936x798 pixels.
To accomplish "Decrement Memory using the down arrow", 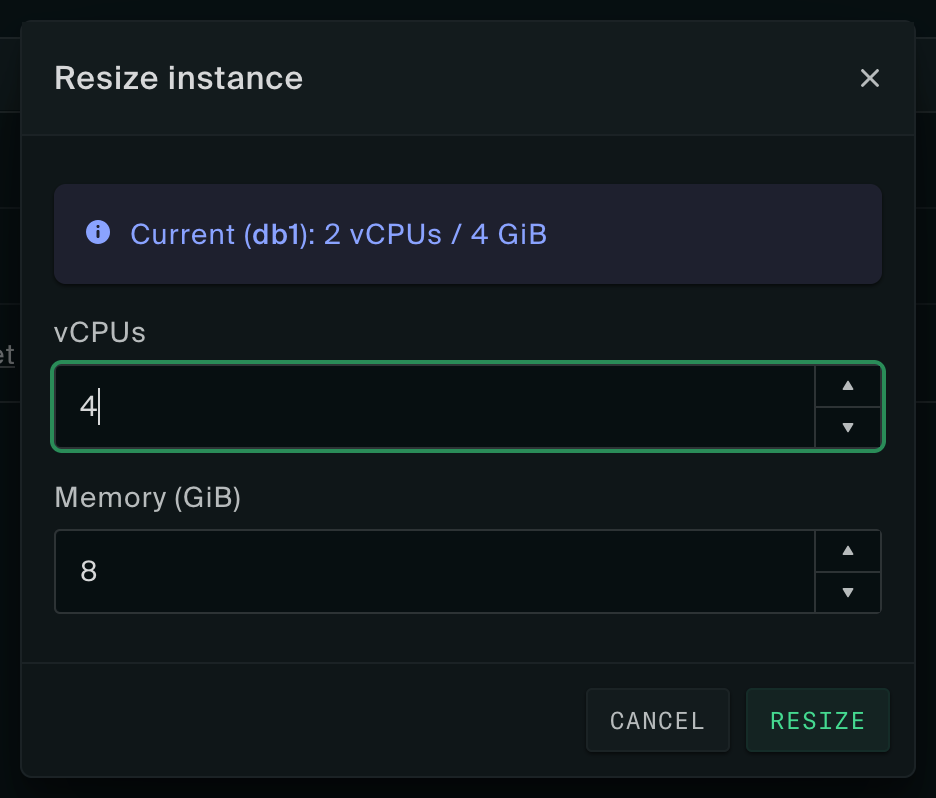I will point(848,592).
